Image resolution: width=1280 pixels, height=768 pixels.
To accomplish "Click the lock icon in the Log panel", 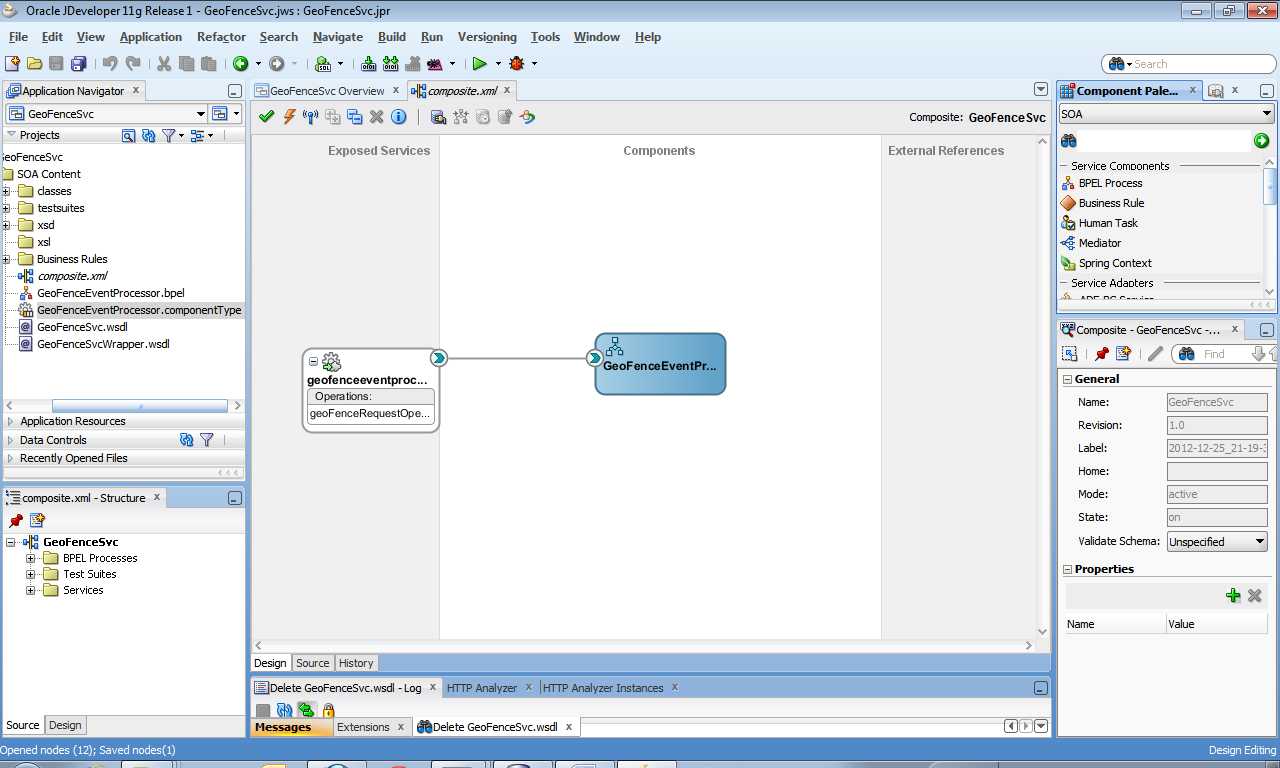I will coord(328,710).
